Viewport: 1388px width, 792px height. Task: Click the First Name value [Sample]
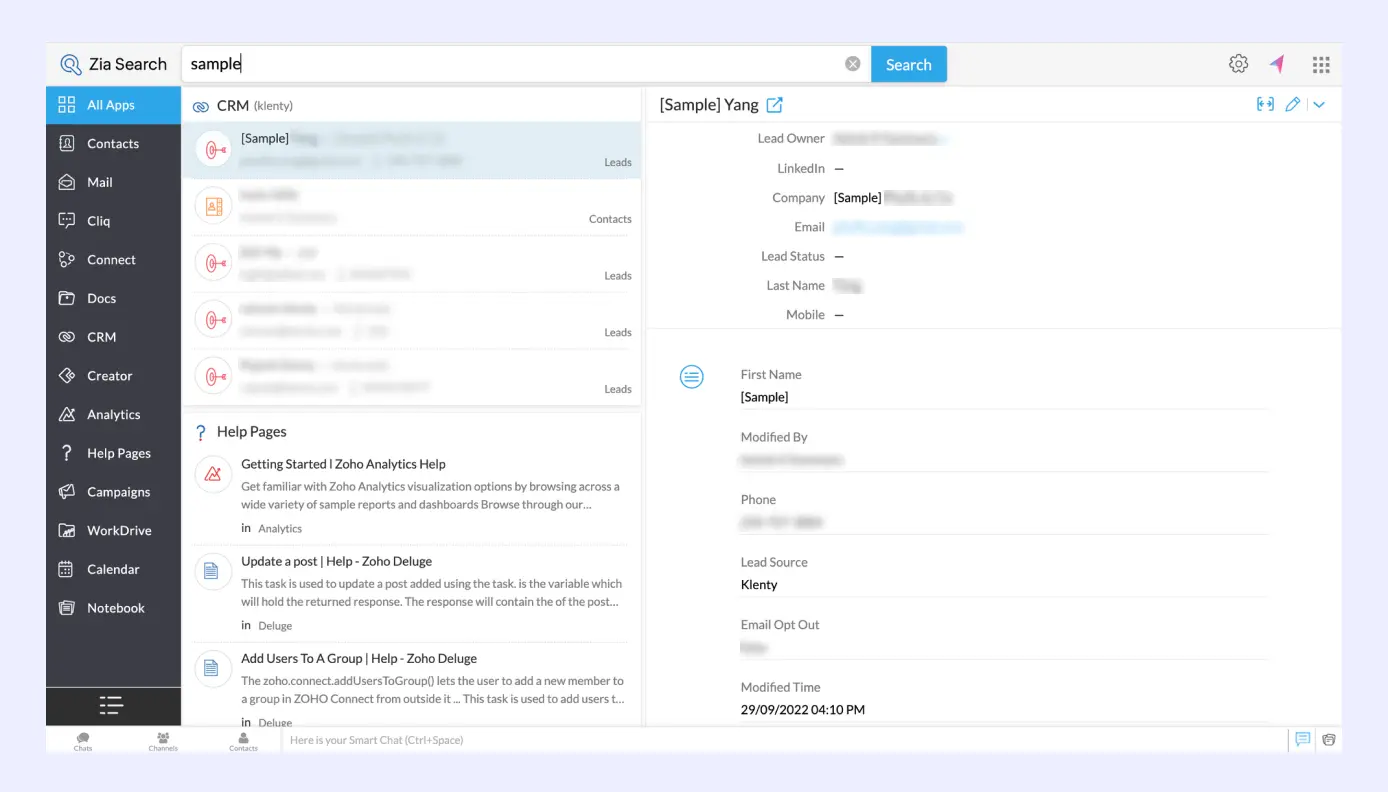(765, 397)
